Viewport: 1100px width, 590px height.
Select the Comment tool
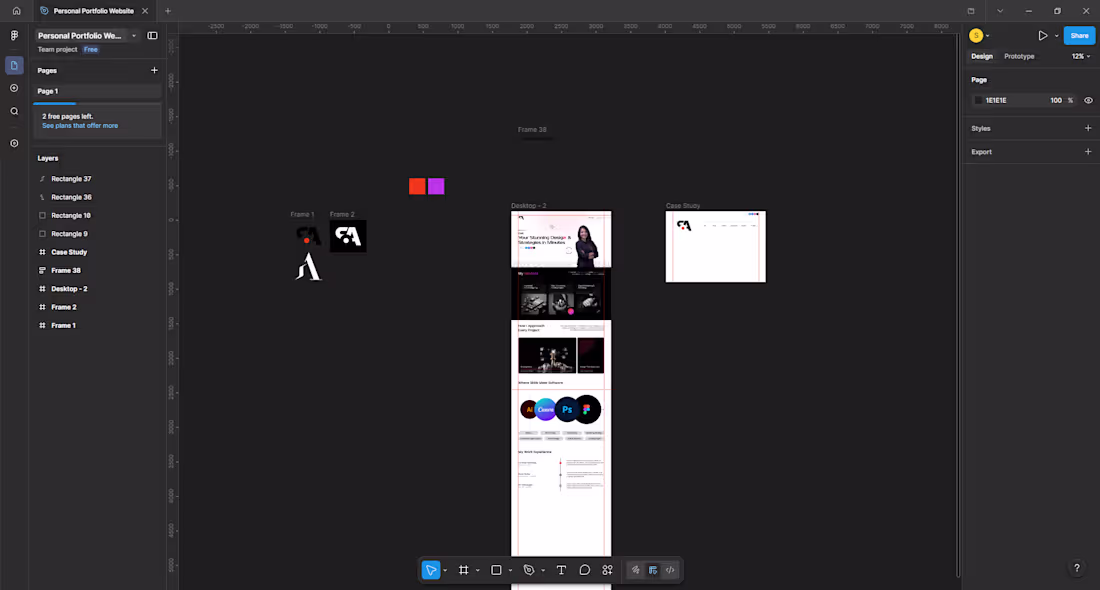[584, 570]
